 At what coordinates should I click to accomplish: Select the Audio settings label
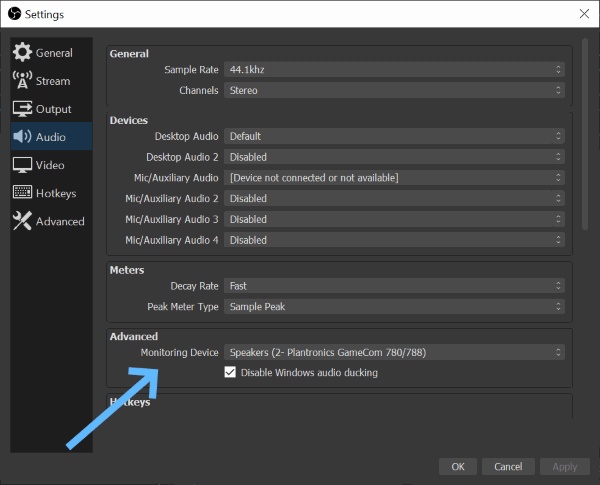coord(51,137)
